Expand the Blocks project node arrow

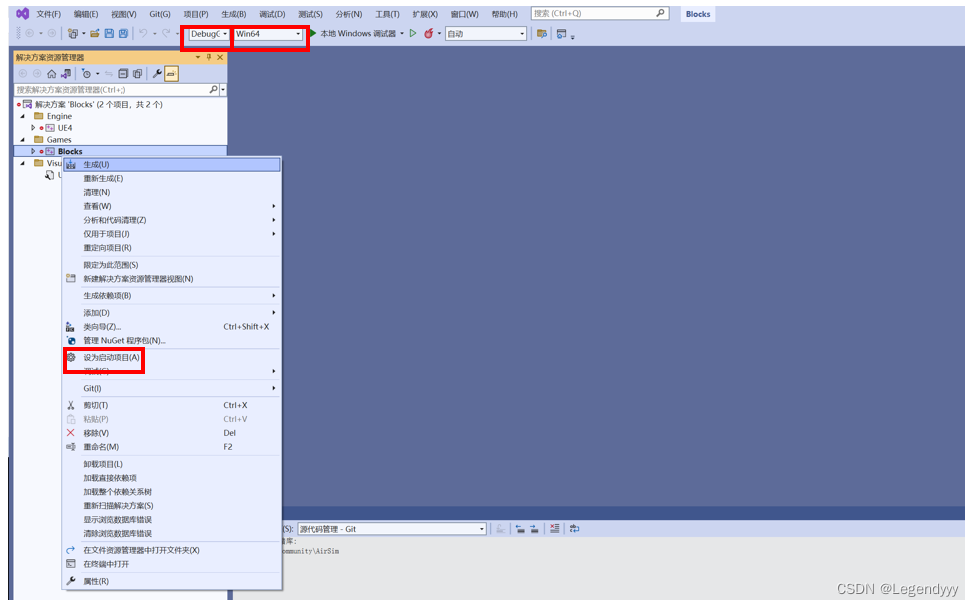tap(33, 152)
